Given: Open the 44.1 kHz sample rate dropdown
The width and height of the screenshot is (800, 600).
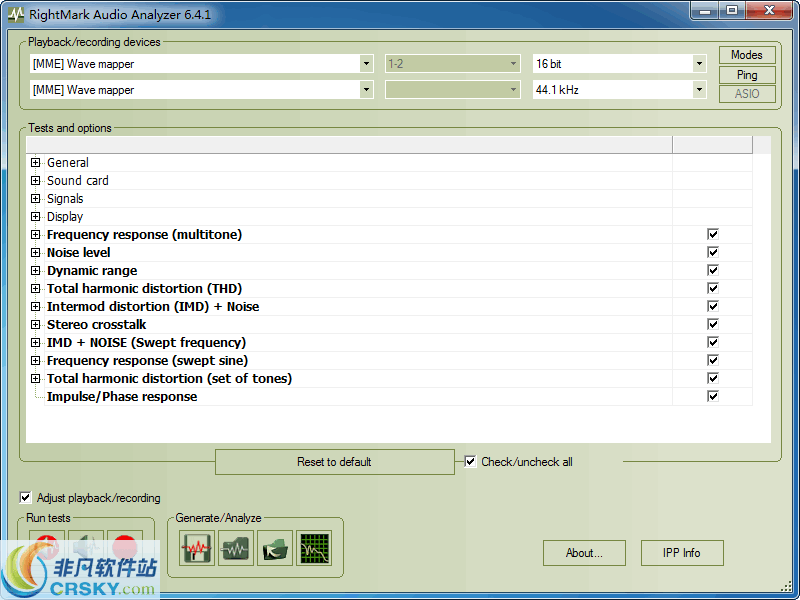Looking at the screenshot, I should [619, 90].
